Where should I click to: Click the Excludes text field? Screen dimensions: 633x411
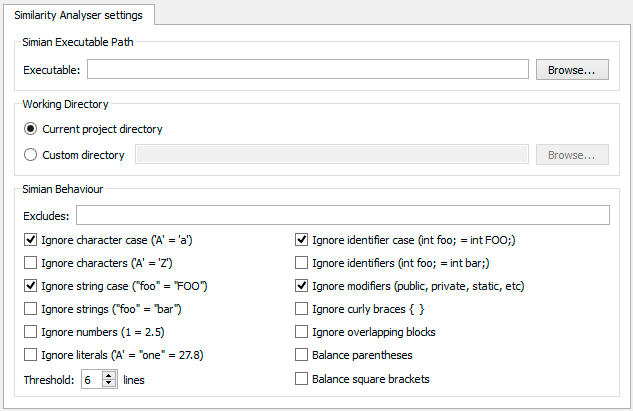[x=342, y=215]
